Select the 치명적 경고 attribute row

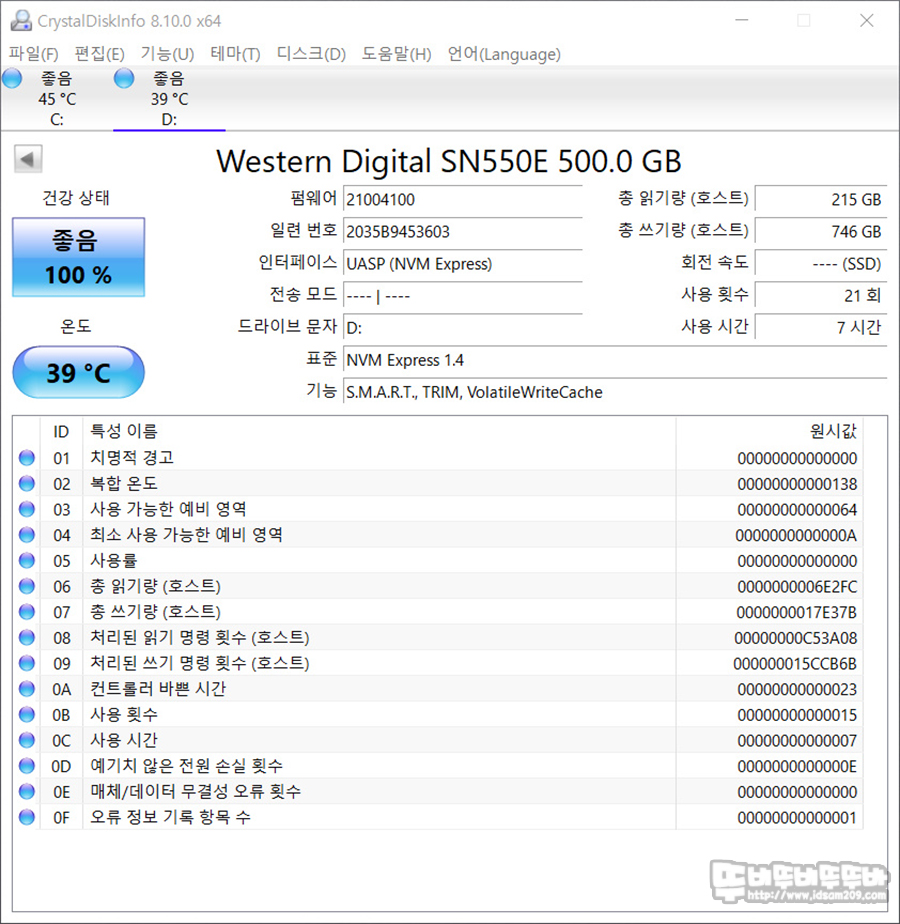click(438, 458)
